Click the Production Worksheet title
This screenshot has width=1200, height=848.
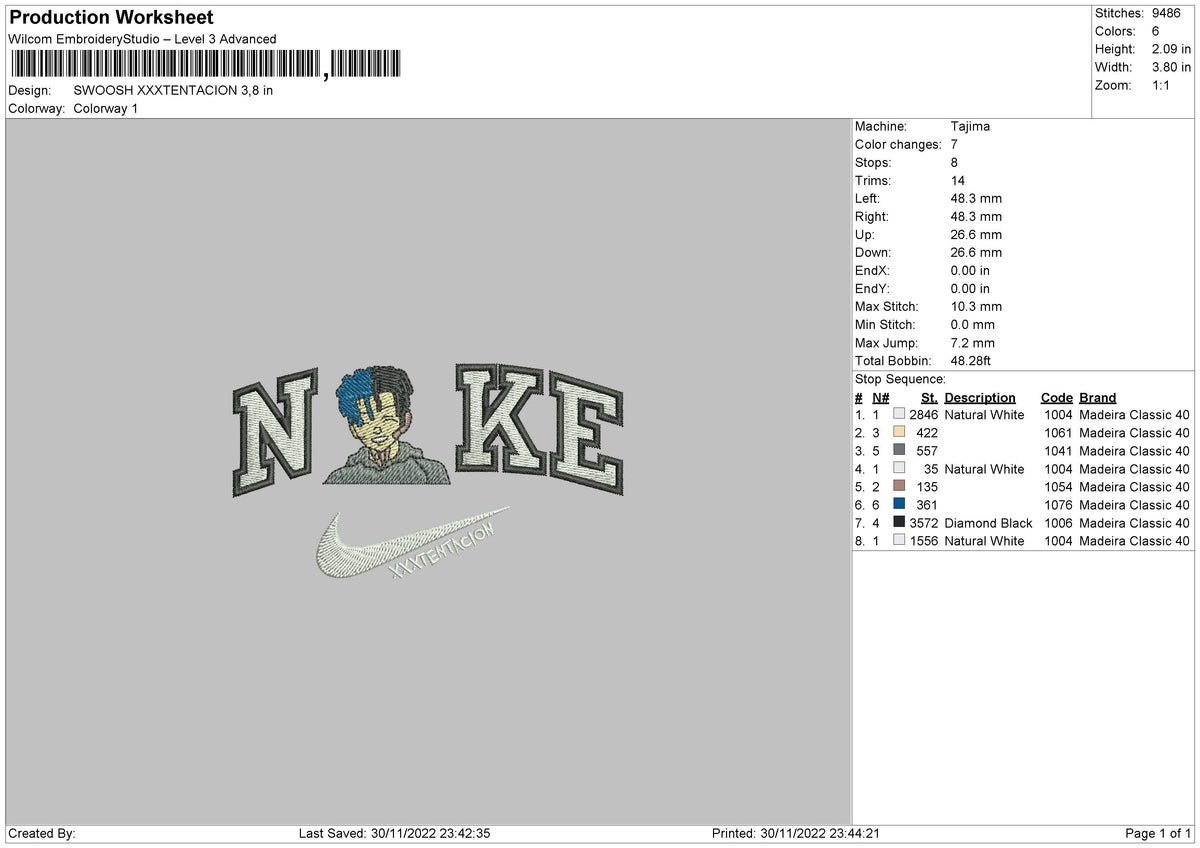click(x=110, y=17)
